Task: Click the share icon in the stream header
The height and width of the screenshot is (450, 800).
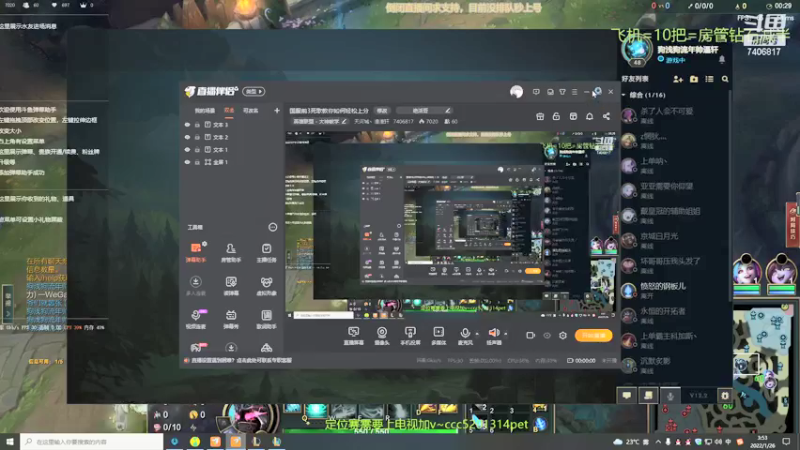Action: pyautogui.click(x=606, y=116)
